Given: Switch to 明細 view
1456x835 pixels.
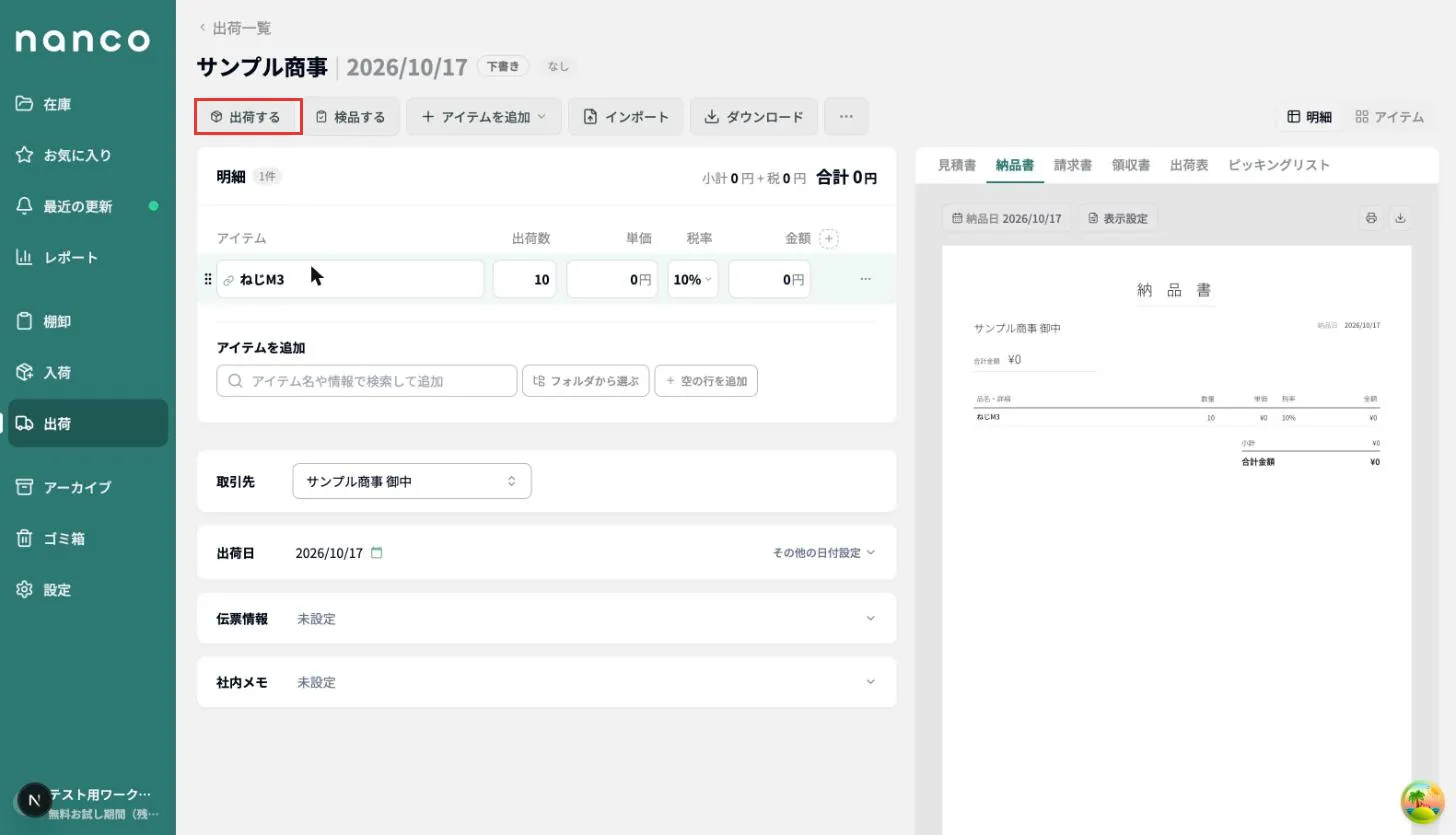Looking at the screenshot, I should pyautogui.click(x=1309, y=117).
